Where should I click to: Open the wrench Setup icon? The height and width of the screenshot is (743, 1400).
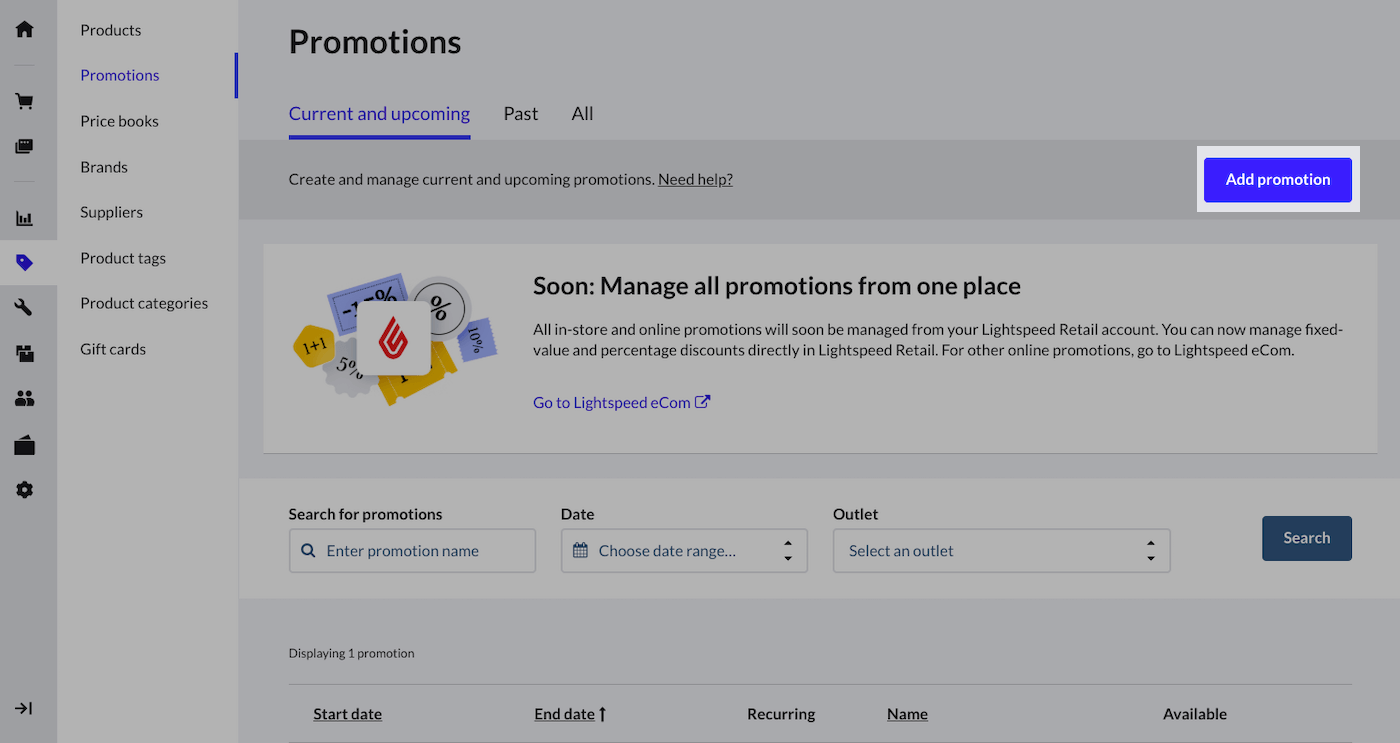(x=25, y=308)
